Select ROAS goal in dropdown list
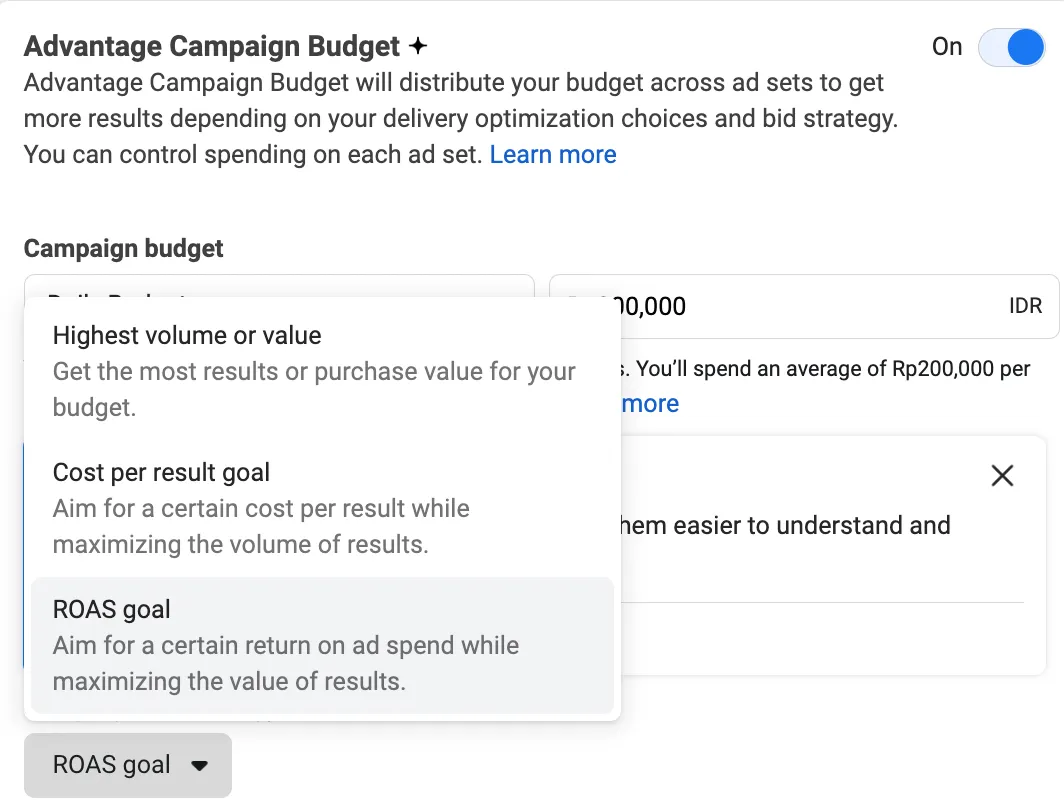The height and width of the screenshot is (808, 1064). click(x=322, y=645)
